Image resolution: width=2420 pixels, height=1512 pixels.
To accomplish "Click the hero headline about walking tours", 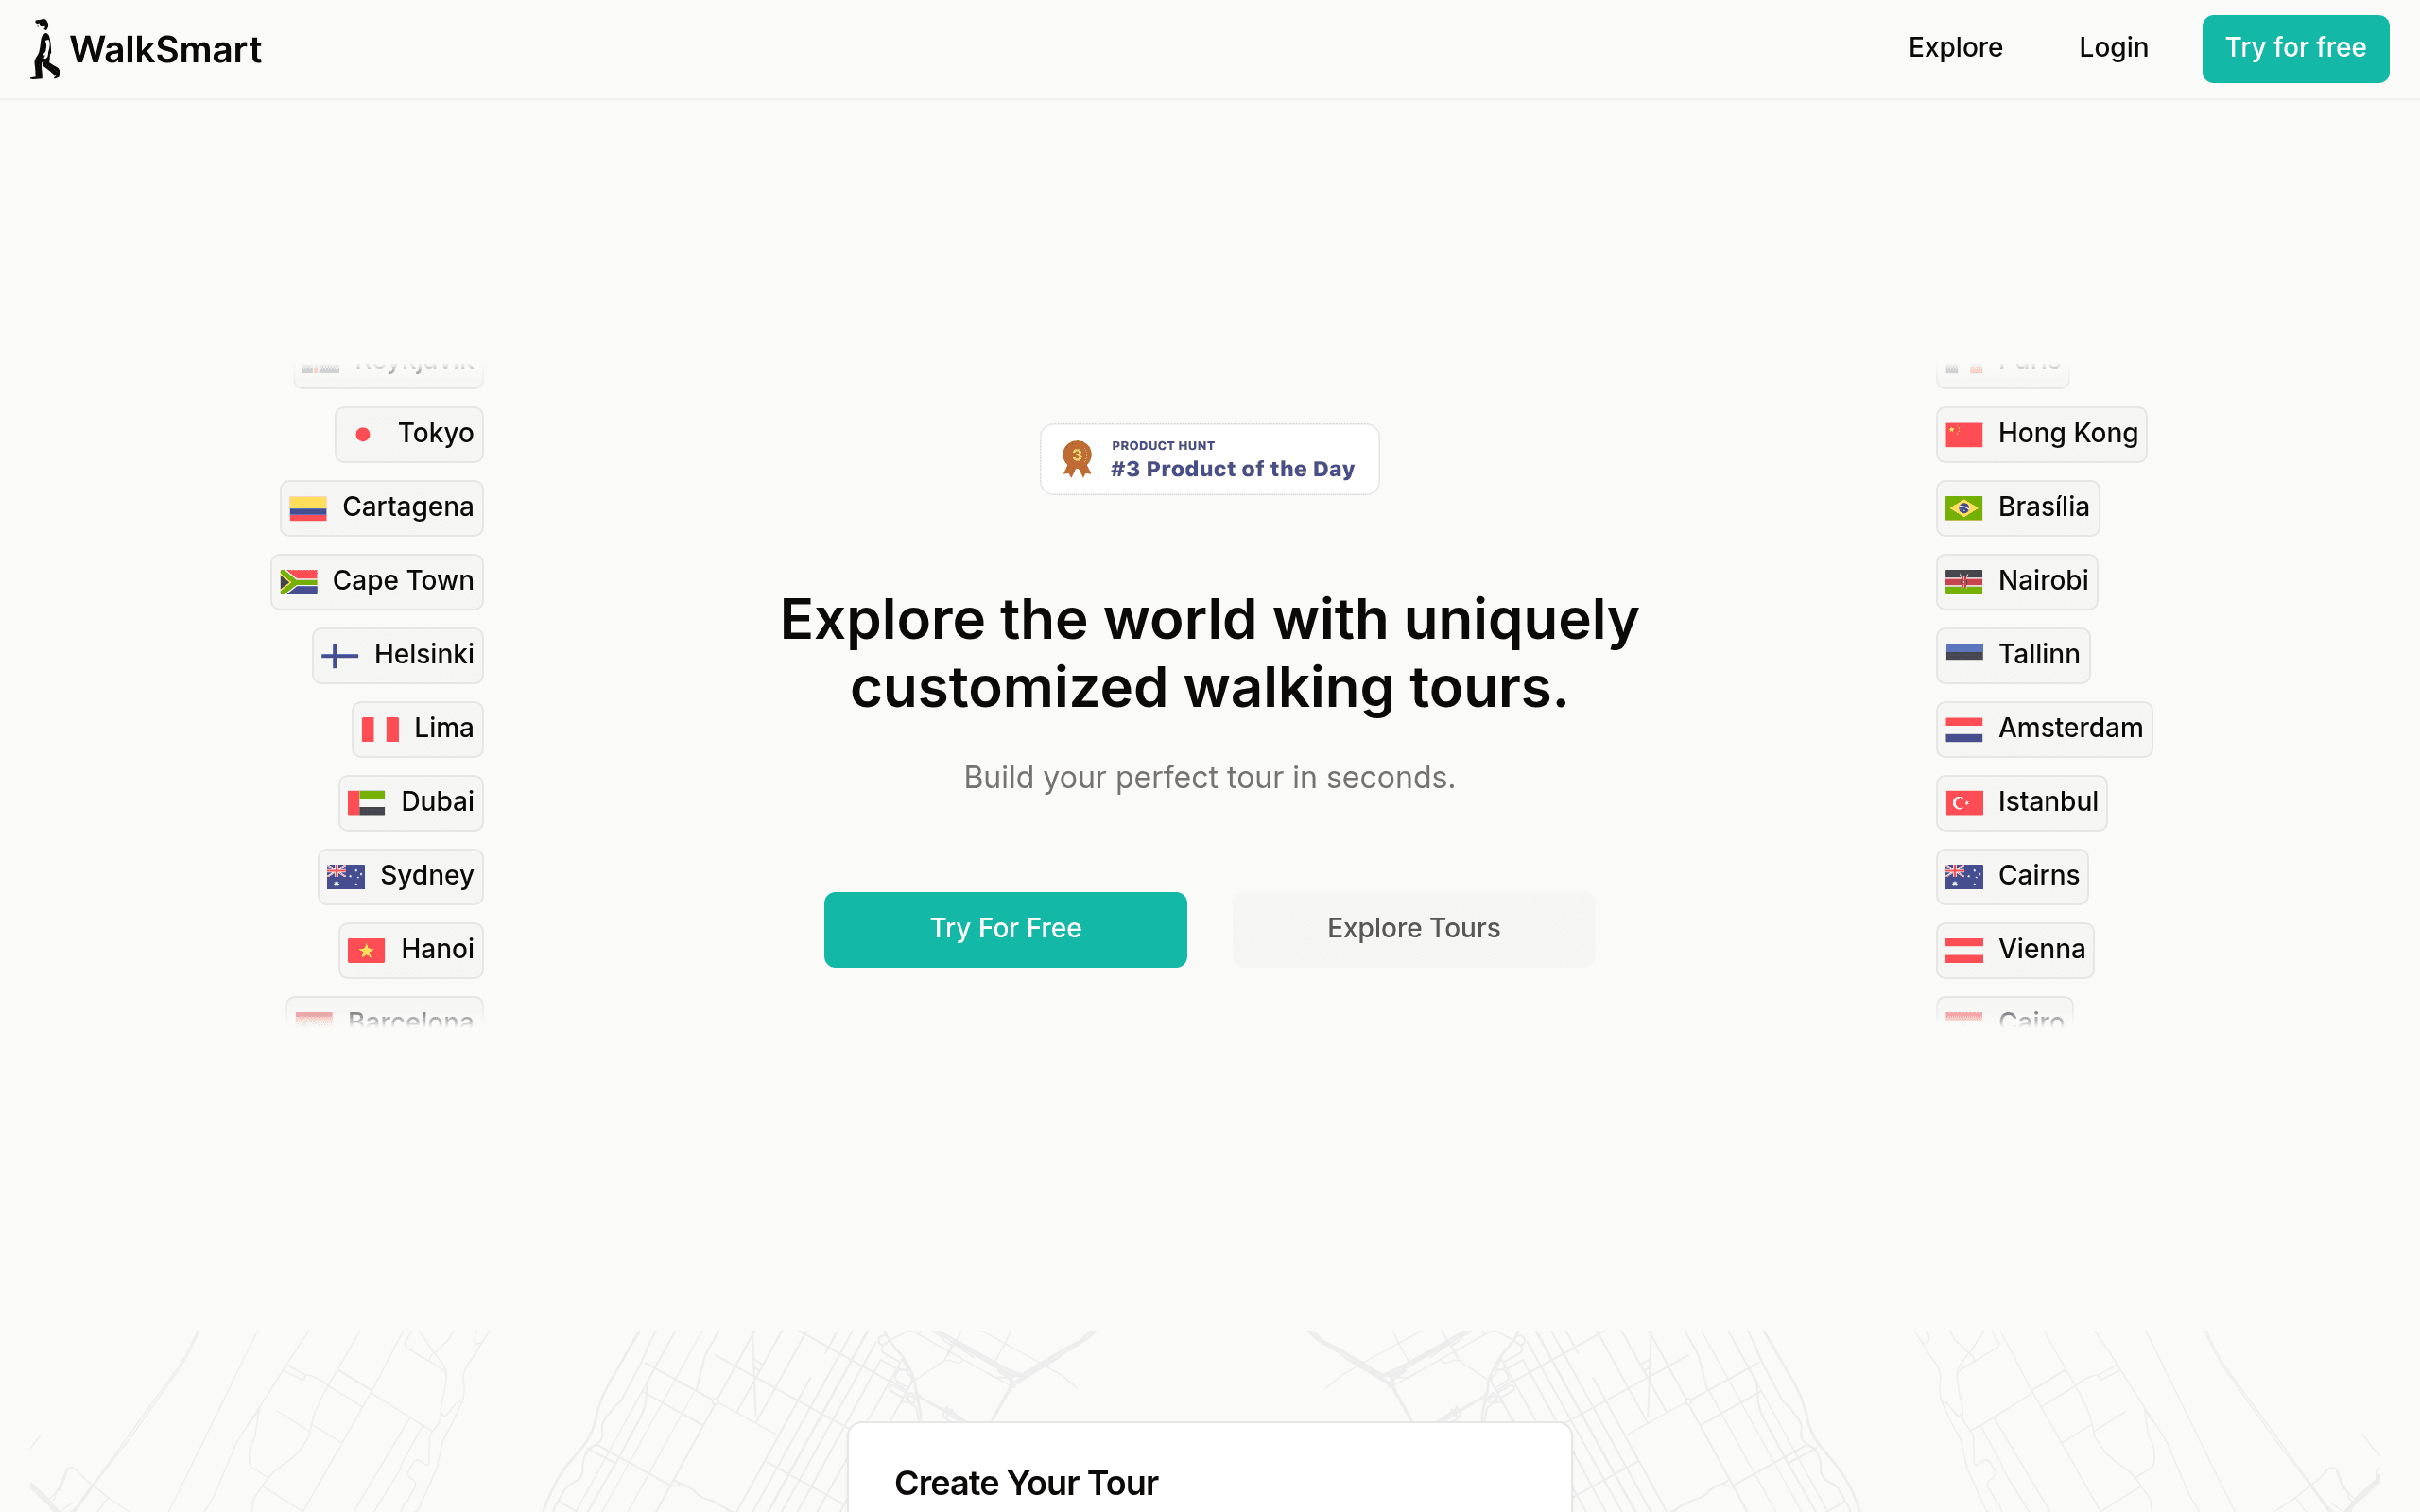I will coord(1209,653).
